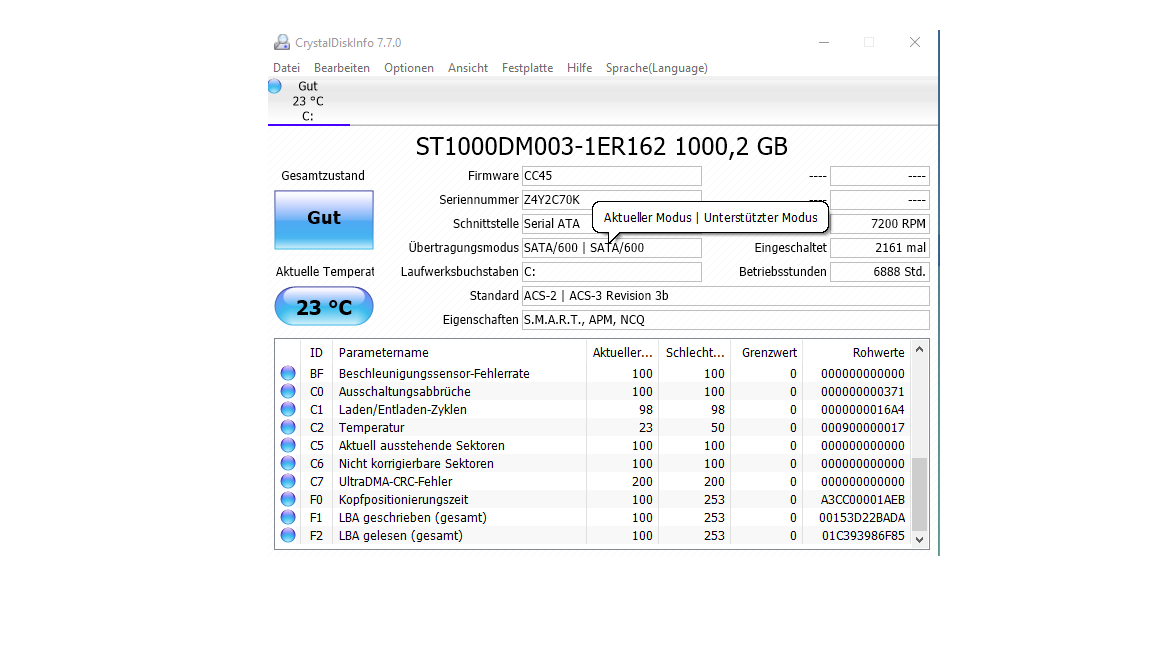The width and height of the screenshot is (1152, 648).
Task: Click the Übertragungsmodus field SATA/600
Action: pyautogui.click(x=611, y=248)
